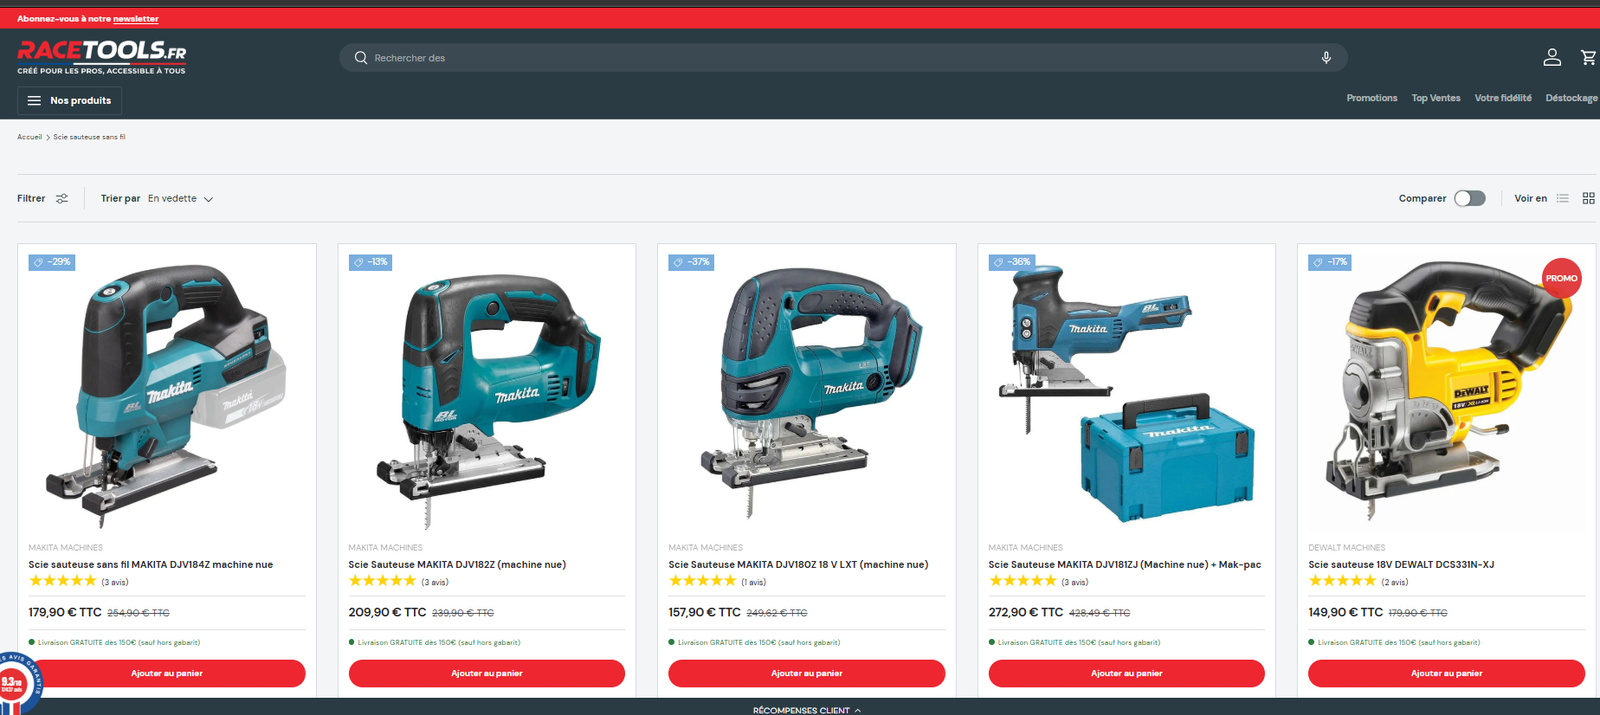This screenshot has height=715, width=1600.
Task: Click the 179,90 € TTC price
Action: 65,612
